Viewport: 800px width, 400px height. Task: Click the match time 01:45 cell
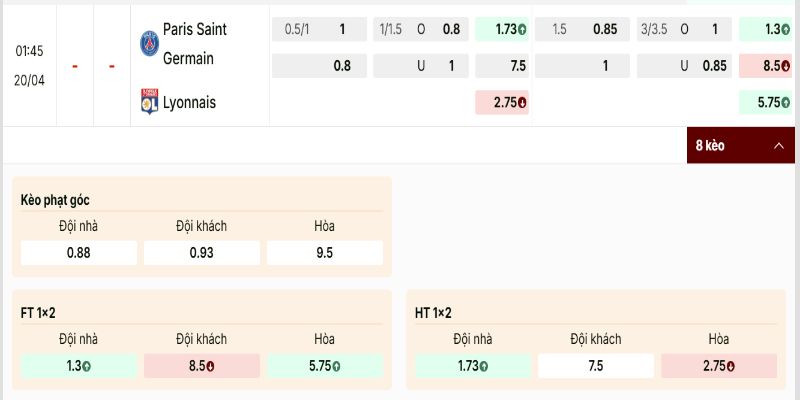click(29, 50)
